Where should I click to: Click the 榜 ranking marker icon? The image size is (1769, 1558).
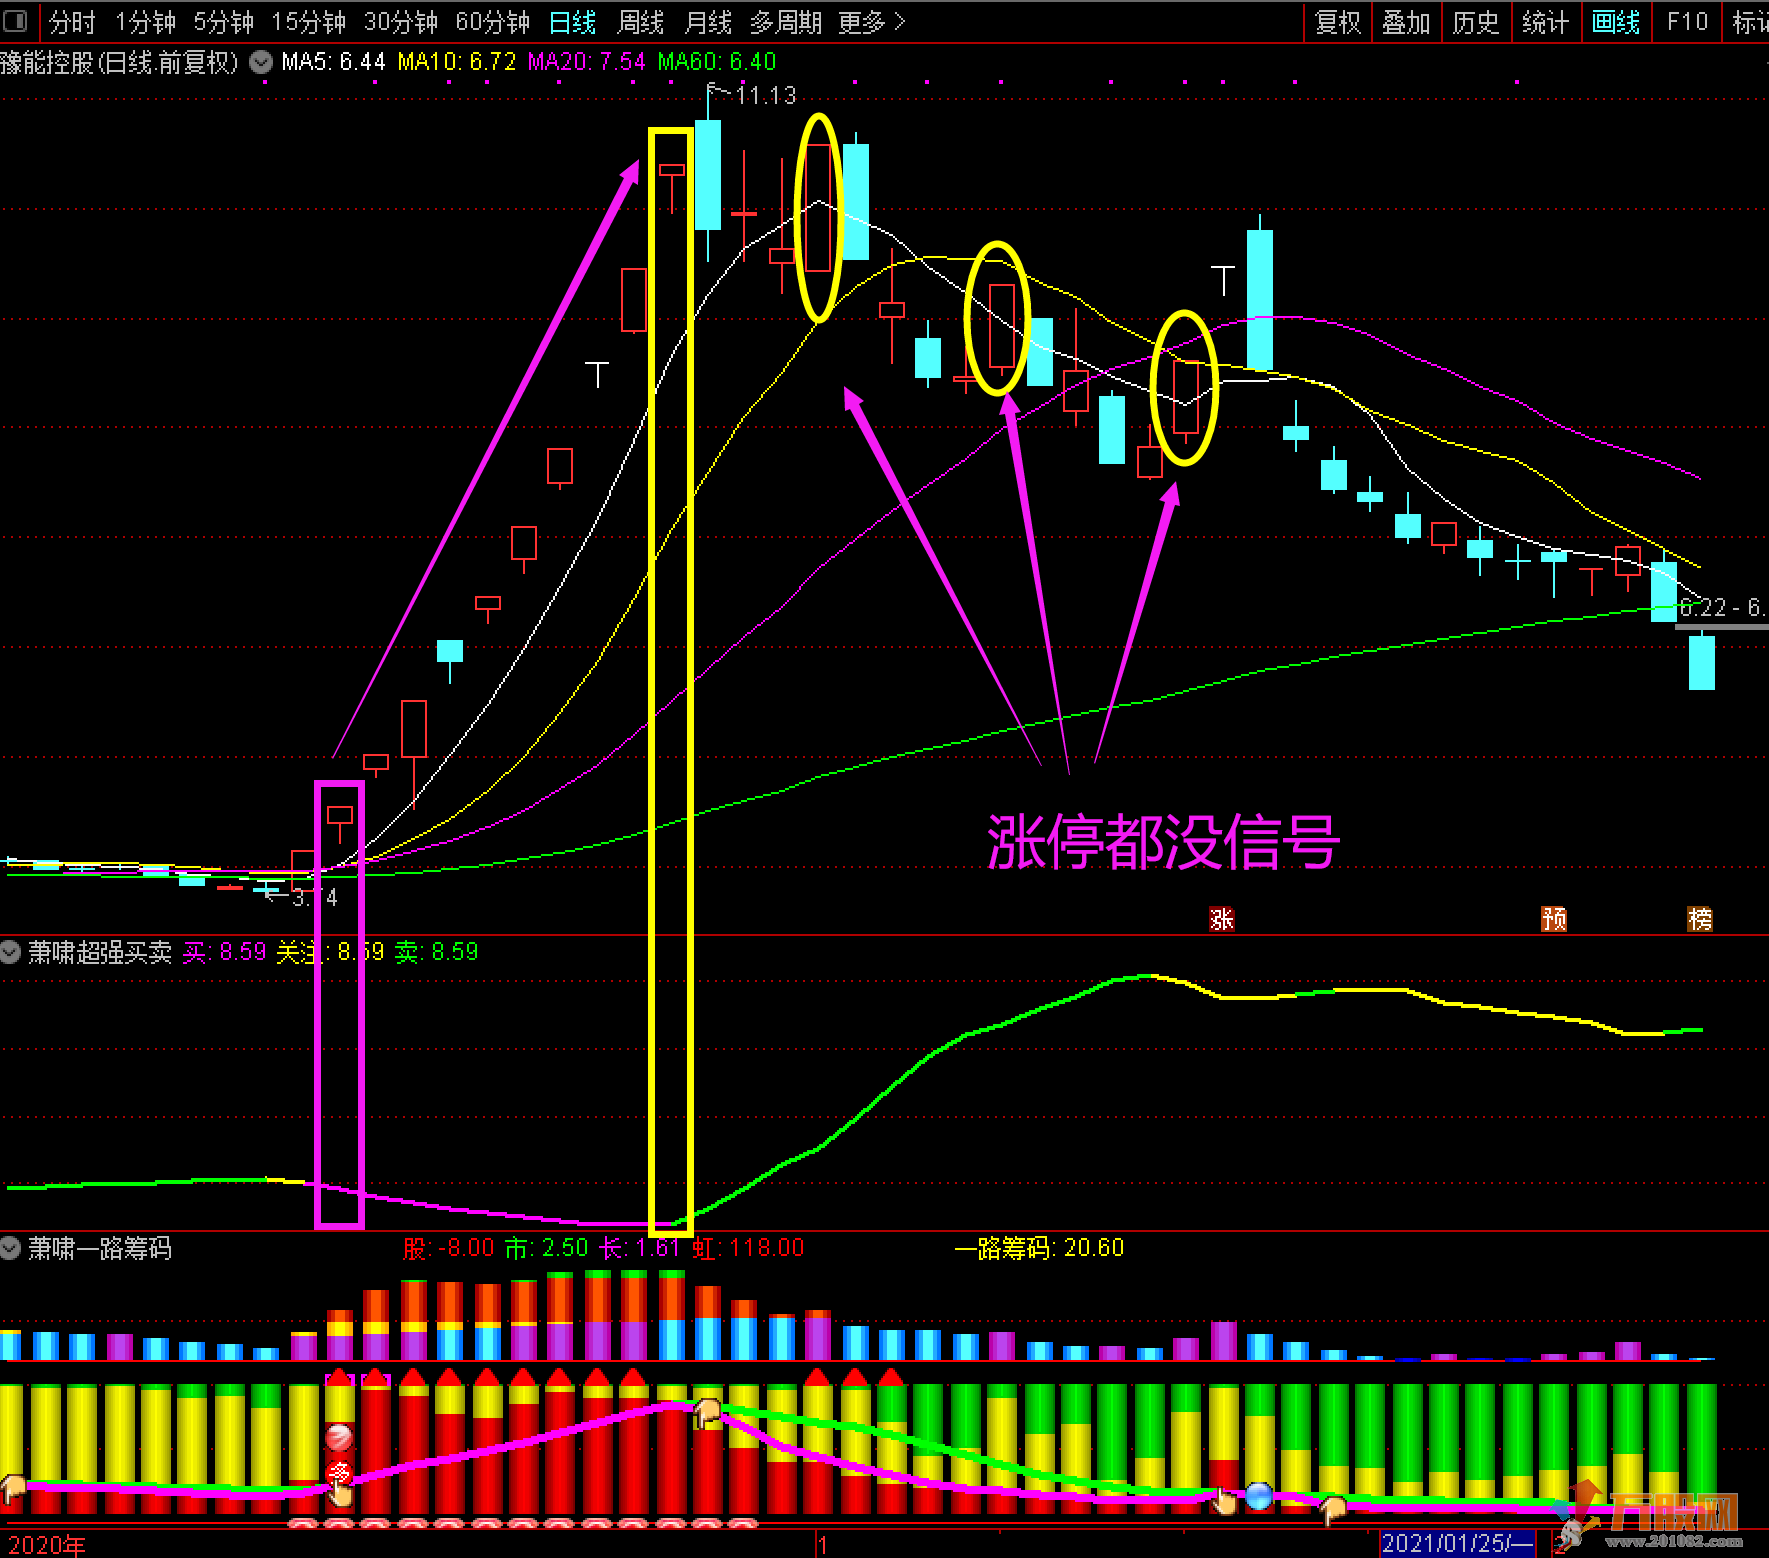[1699, 919]
